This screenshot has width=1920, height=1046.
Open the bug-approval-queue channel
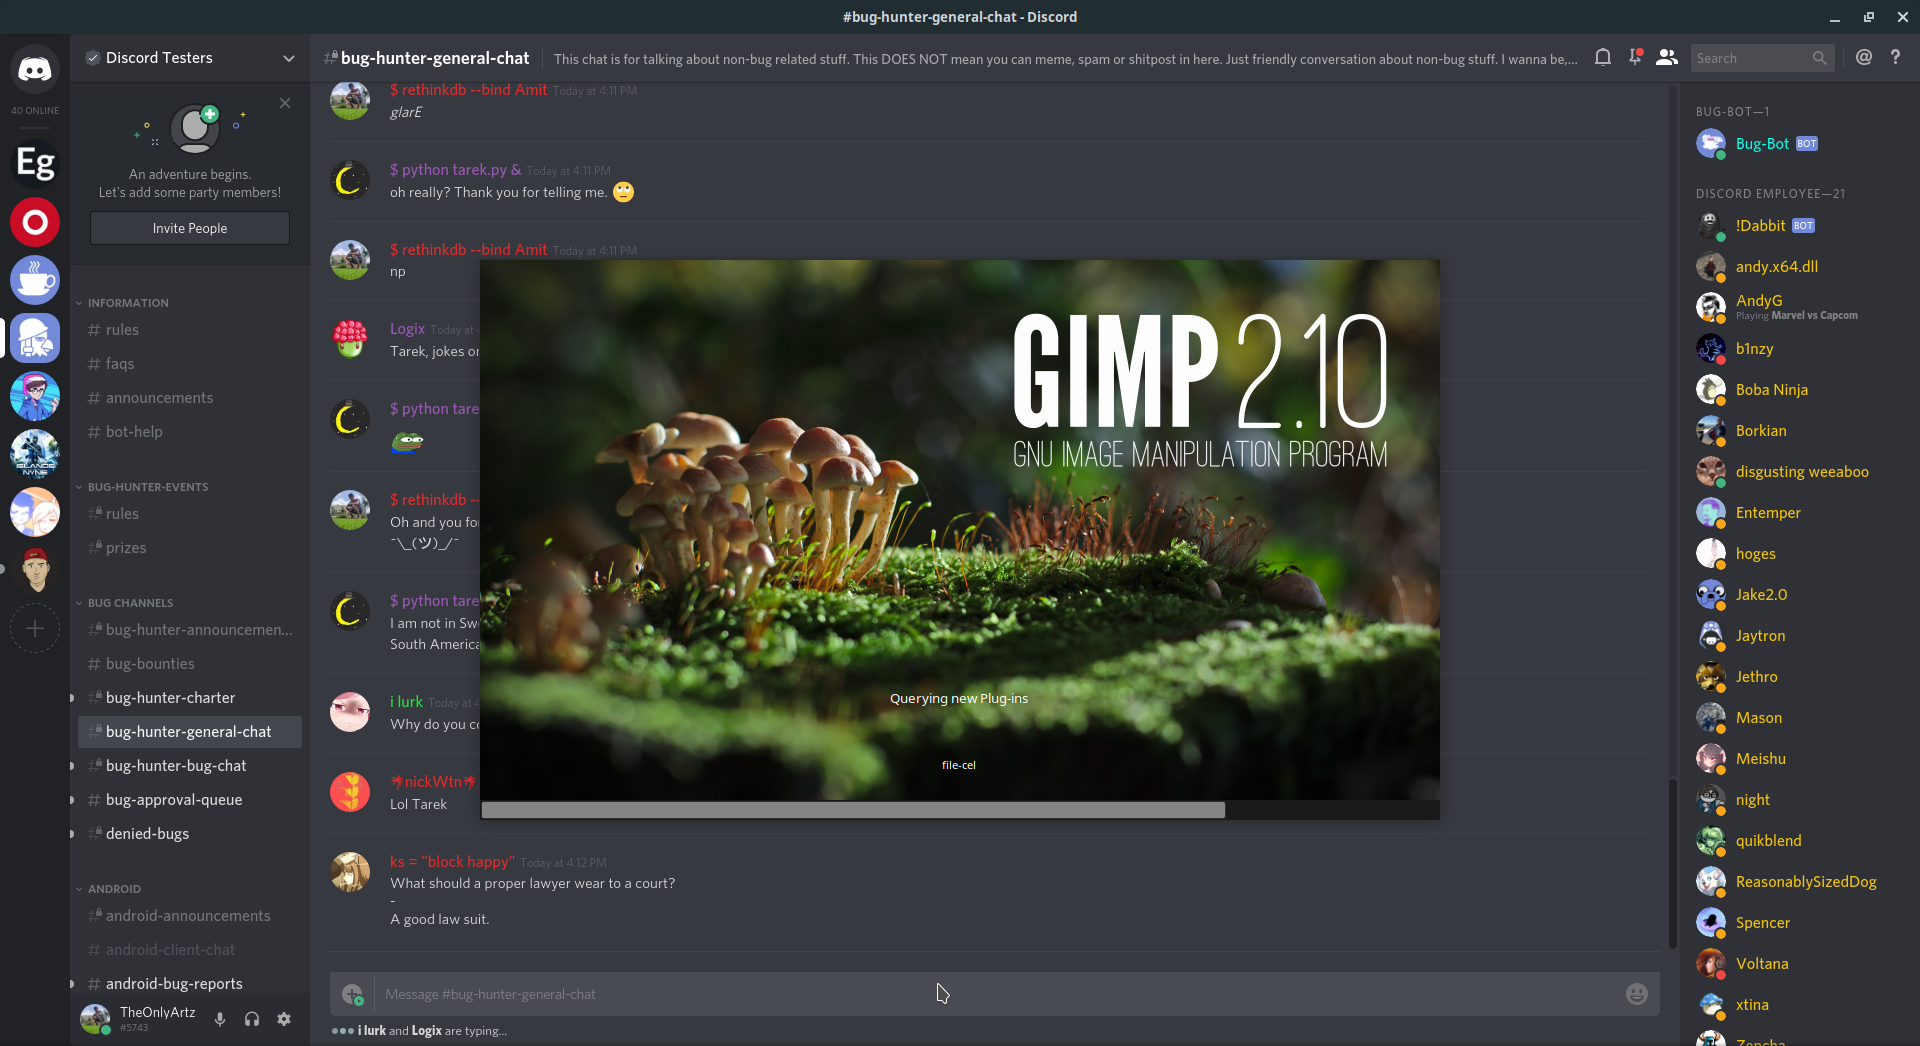[x=190, y=800]
